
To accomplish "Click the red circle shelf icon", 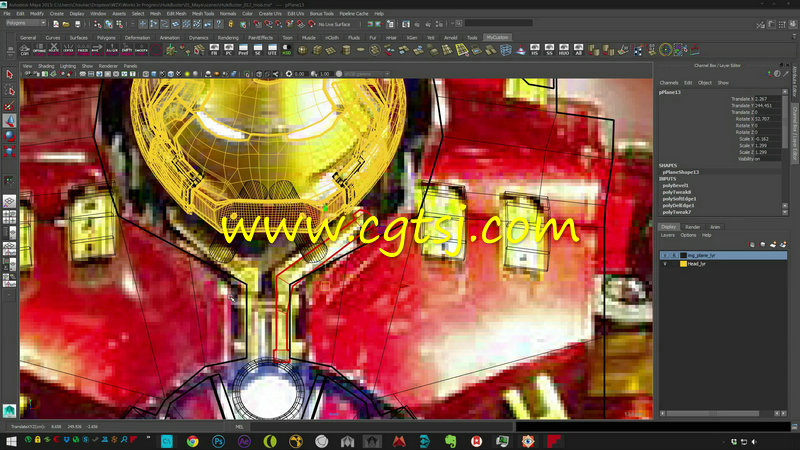I will point(156,50).
